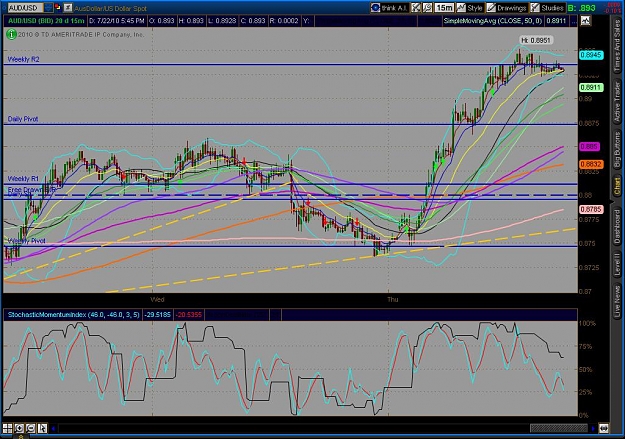This screenshot has width=625, height=439.
Task: Click the AusDollar/US Dollar Spot description
Action: point(110,8)
